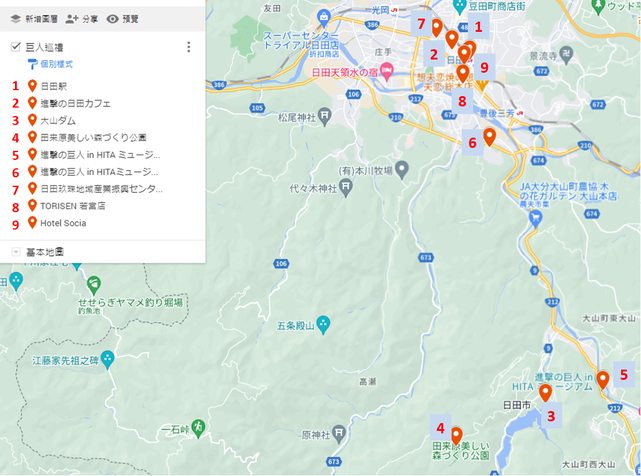Image resolution: width=641 pixels, height=476 pixels.
Task: Click the orange map pin beside number 6
Action: click(x=489, y=137)
